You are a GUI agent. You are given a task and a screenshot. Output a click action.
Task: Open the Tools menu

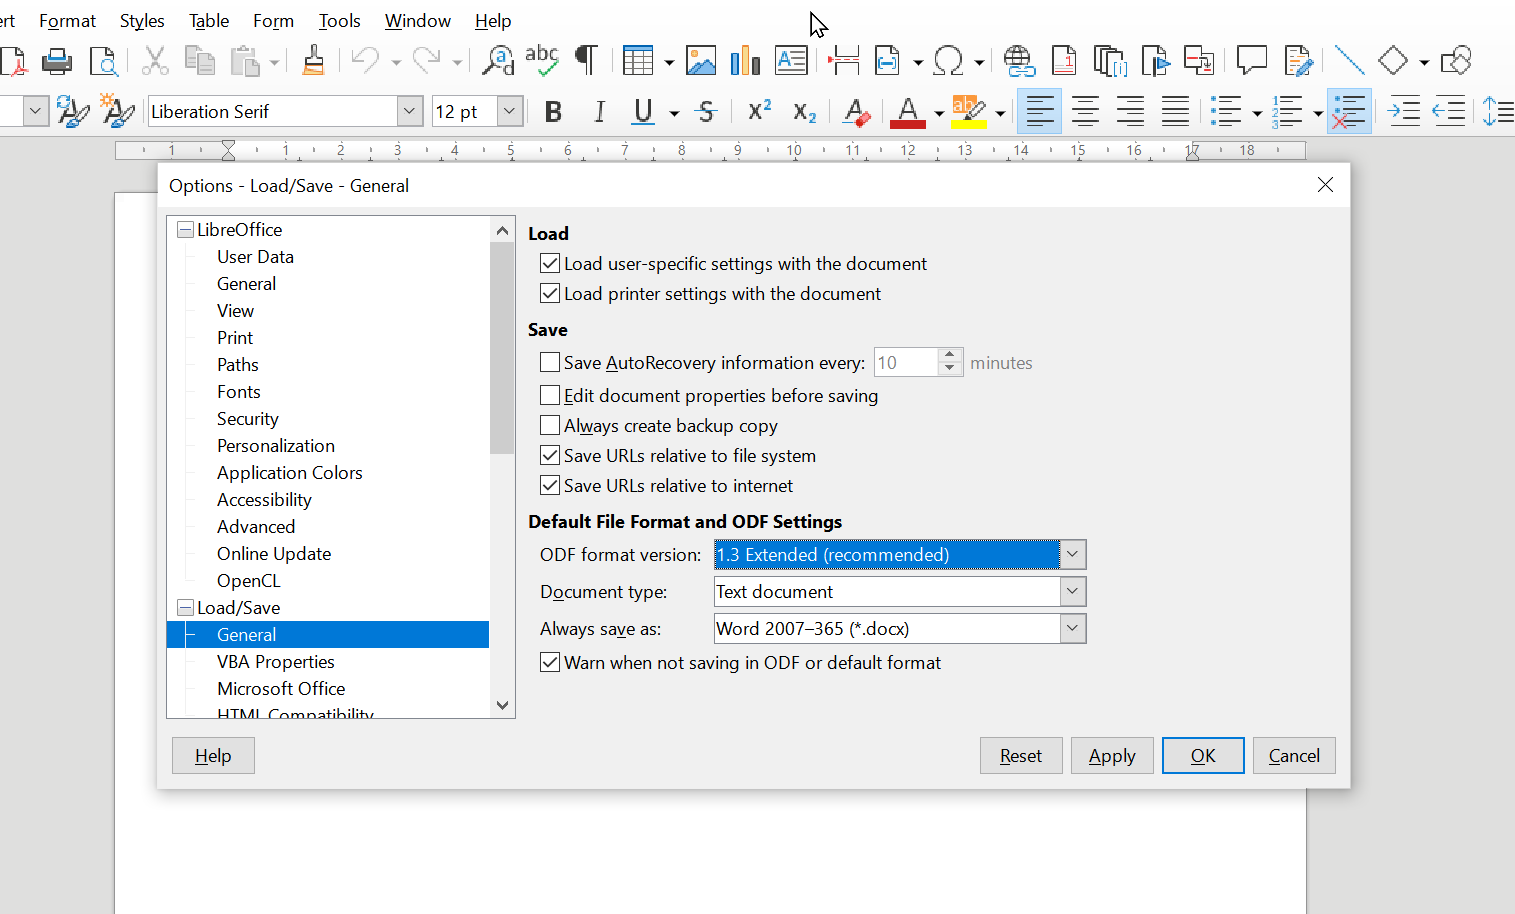click(x=339, y=20)
